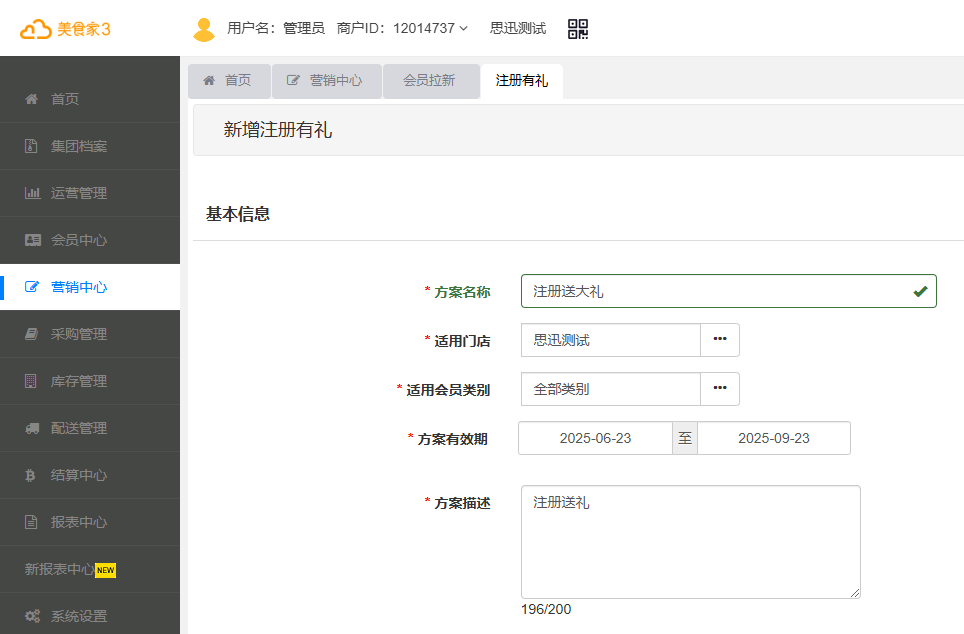Switch to the 首页 tab

[229, 81]
